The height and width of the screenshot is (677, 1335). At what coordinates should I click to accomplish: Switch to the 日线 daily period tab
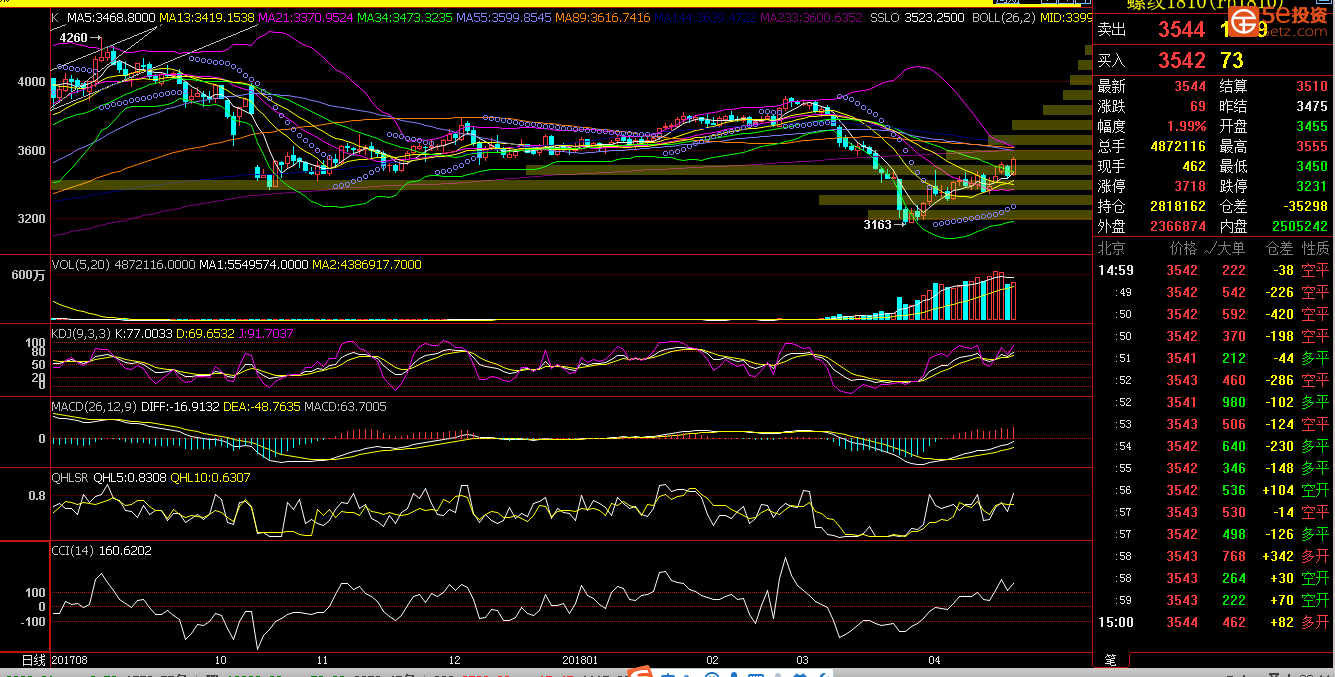click(x=33, y=660)
